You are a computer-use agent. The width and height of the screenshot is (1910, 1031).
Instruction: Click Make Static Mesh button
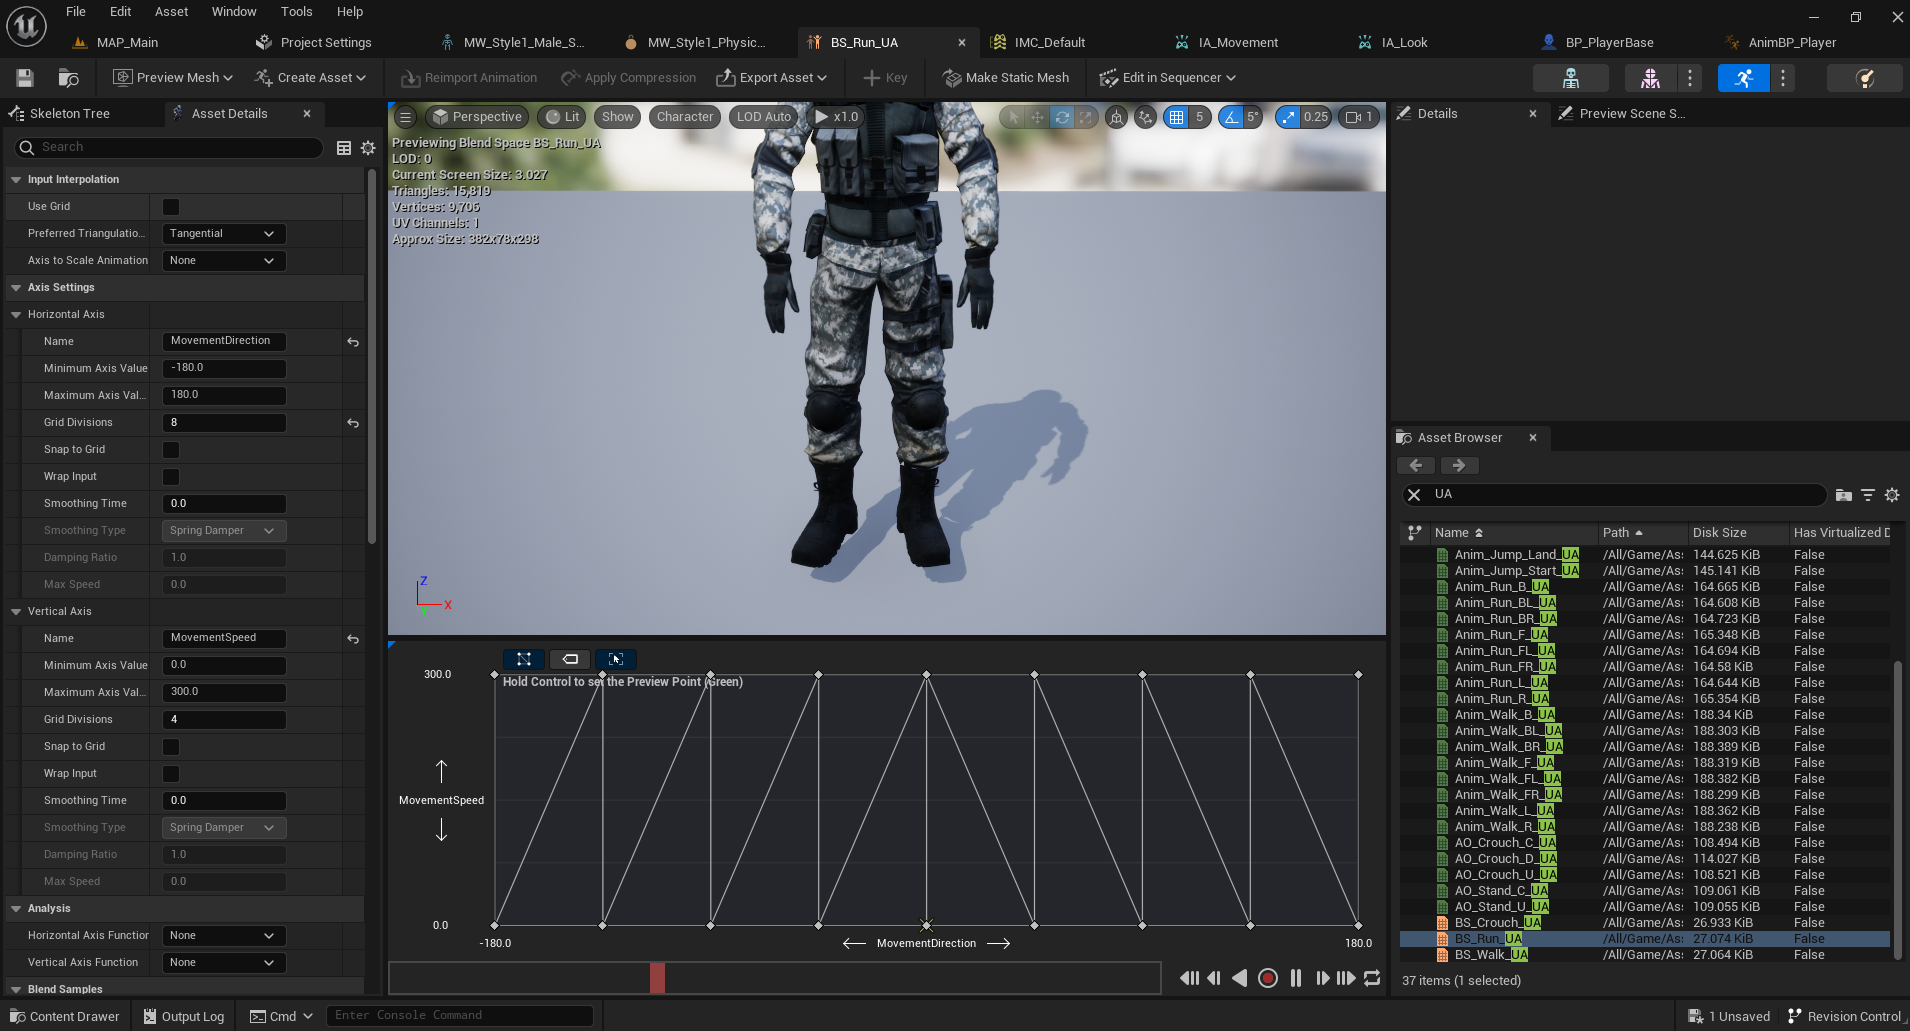tap(1006, 78)
